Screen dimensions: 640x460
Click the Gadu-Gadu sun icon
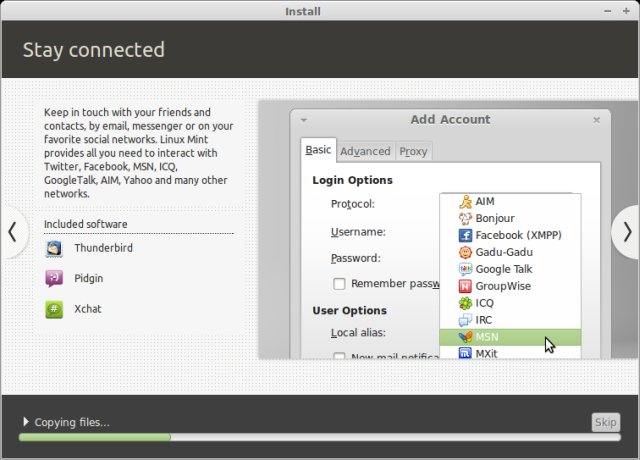point(465,253)
